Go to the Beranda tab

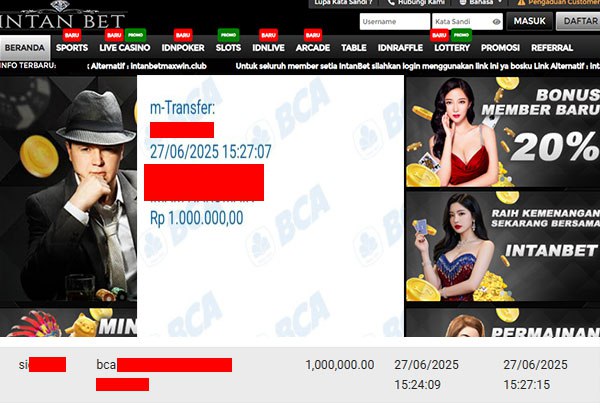pos(25,48)
